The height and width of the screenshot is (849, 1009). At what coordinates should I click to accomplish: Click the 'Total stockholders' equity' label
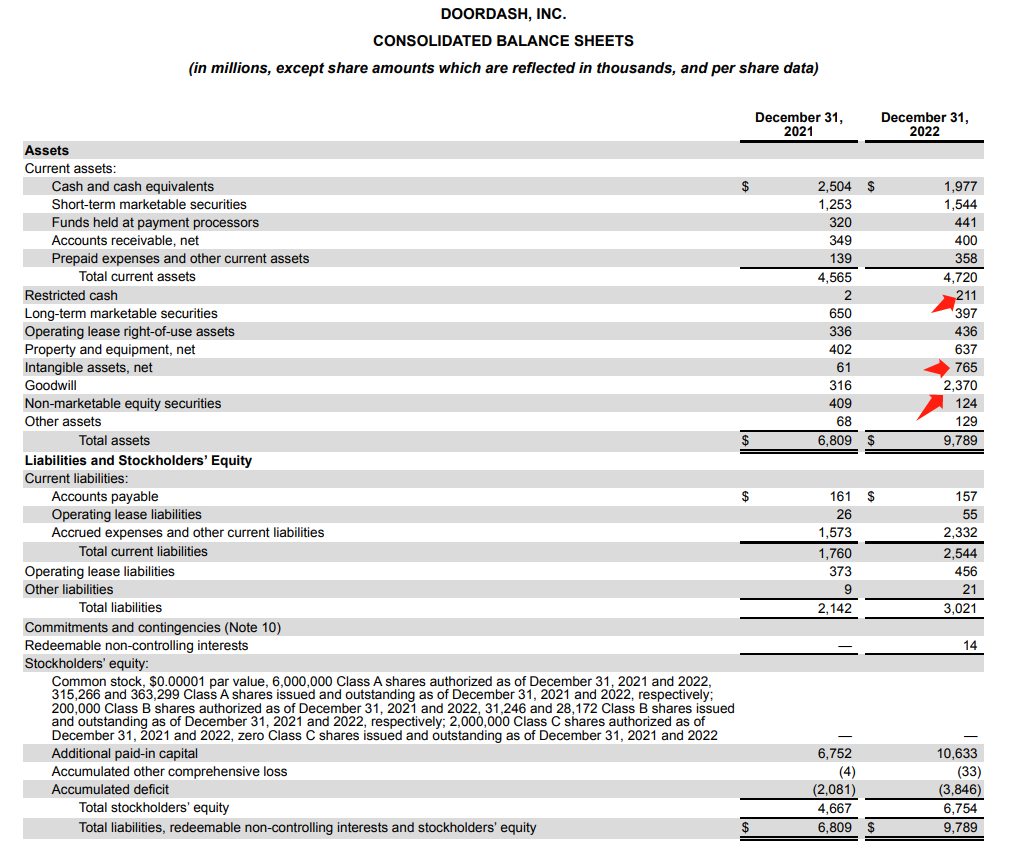(x=154, y=808)
